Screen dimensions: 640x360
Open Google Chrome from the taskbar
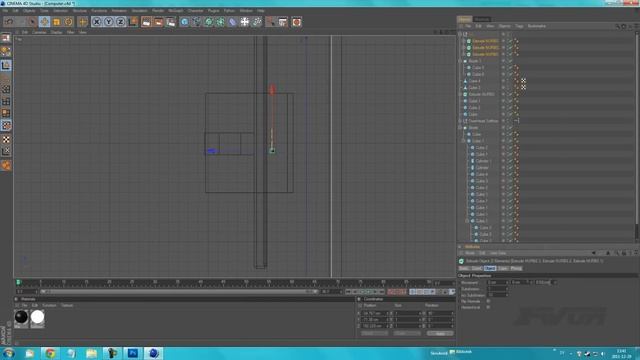point(50,353)
